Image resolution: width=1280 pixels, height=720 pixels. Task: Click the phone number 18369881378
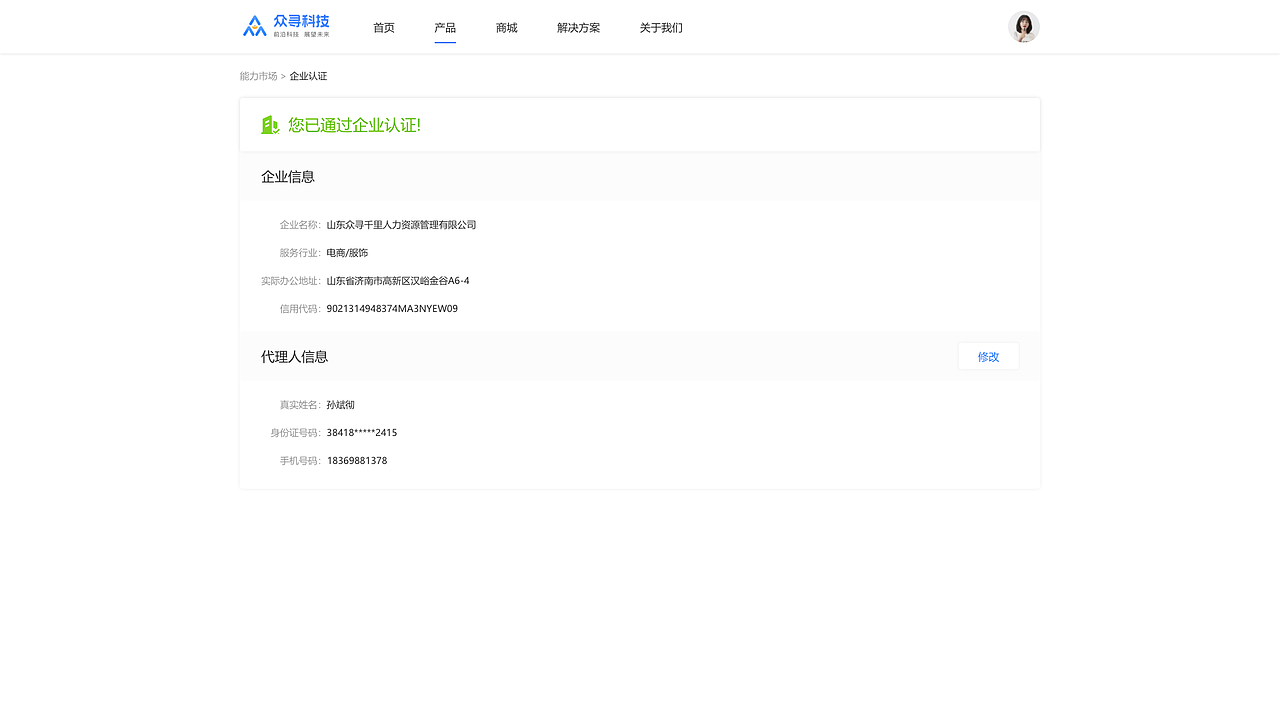(x=356, y=460)
